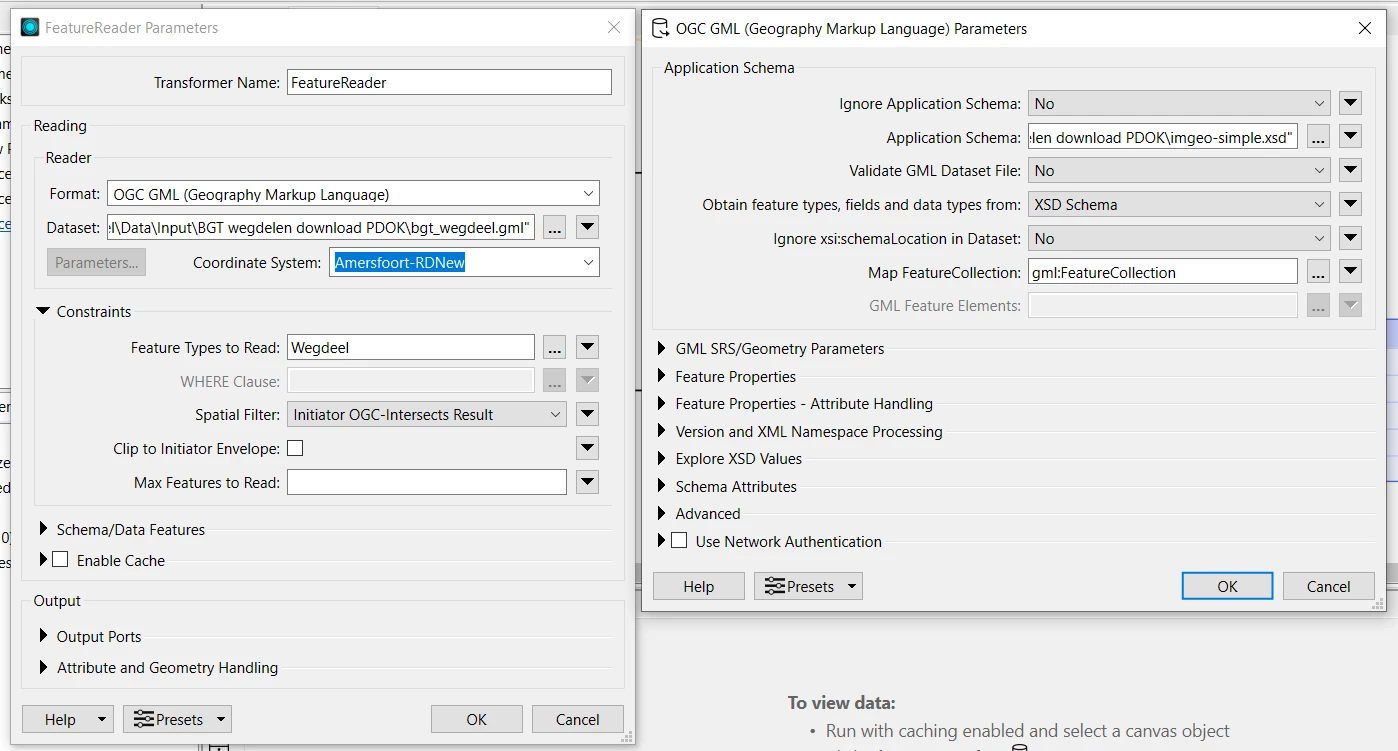This screenshot has height=751, width=1398.
Task: Expand the Schema Attributes section
Action: pos(662,486)
